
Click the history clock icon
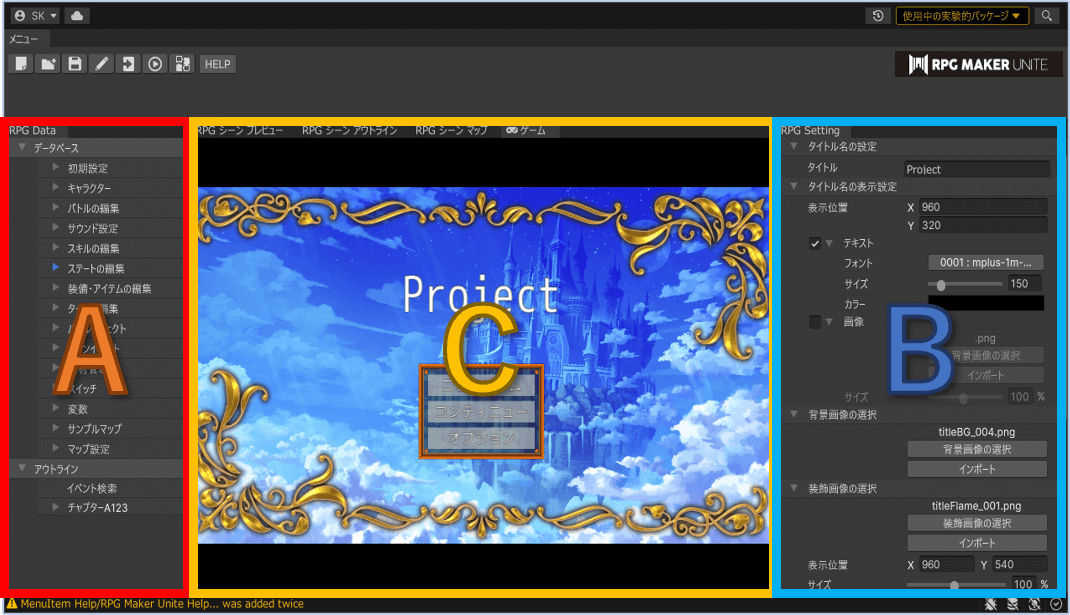coord(877,16)
